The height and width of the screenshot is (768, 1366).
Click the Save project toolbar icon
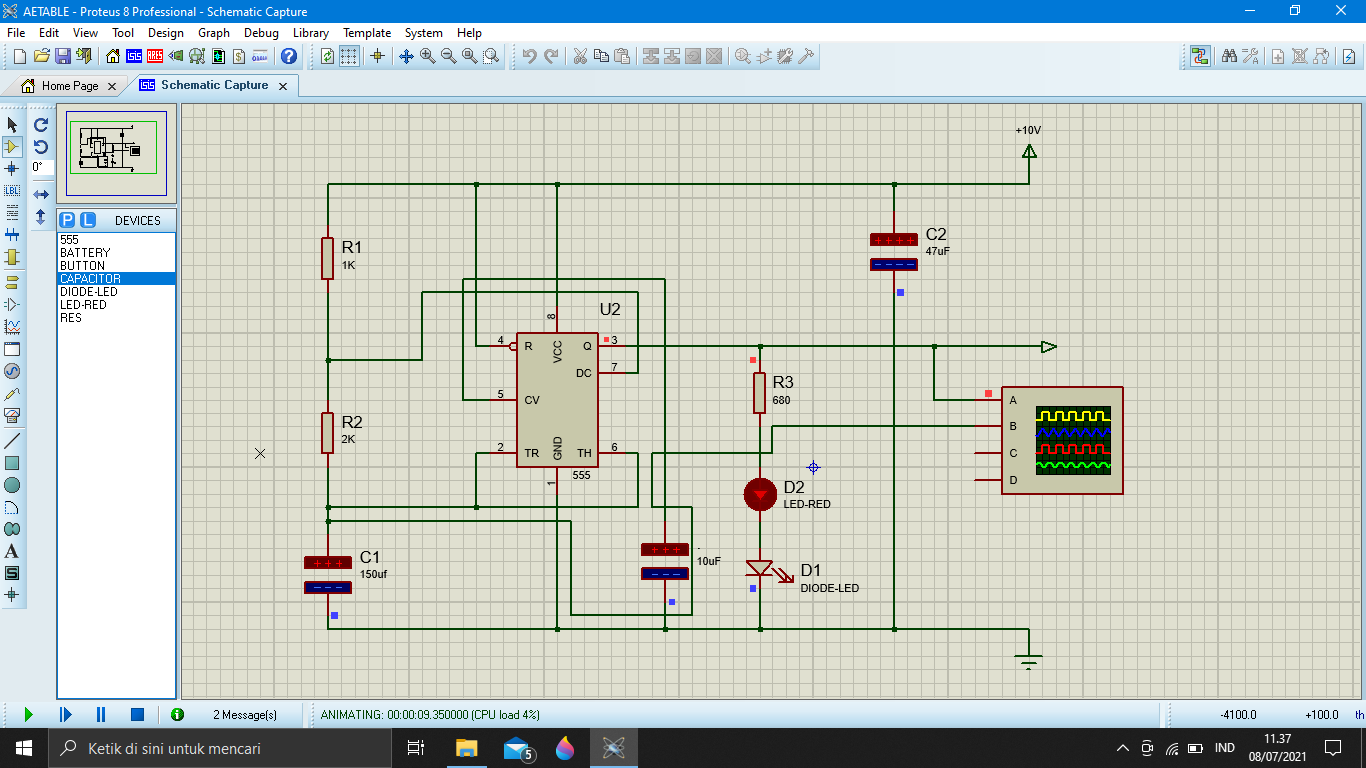click(62, 56)
